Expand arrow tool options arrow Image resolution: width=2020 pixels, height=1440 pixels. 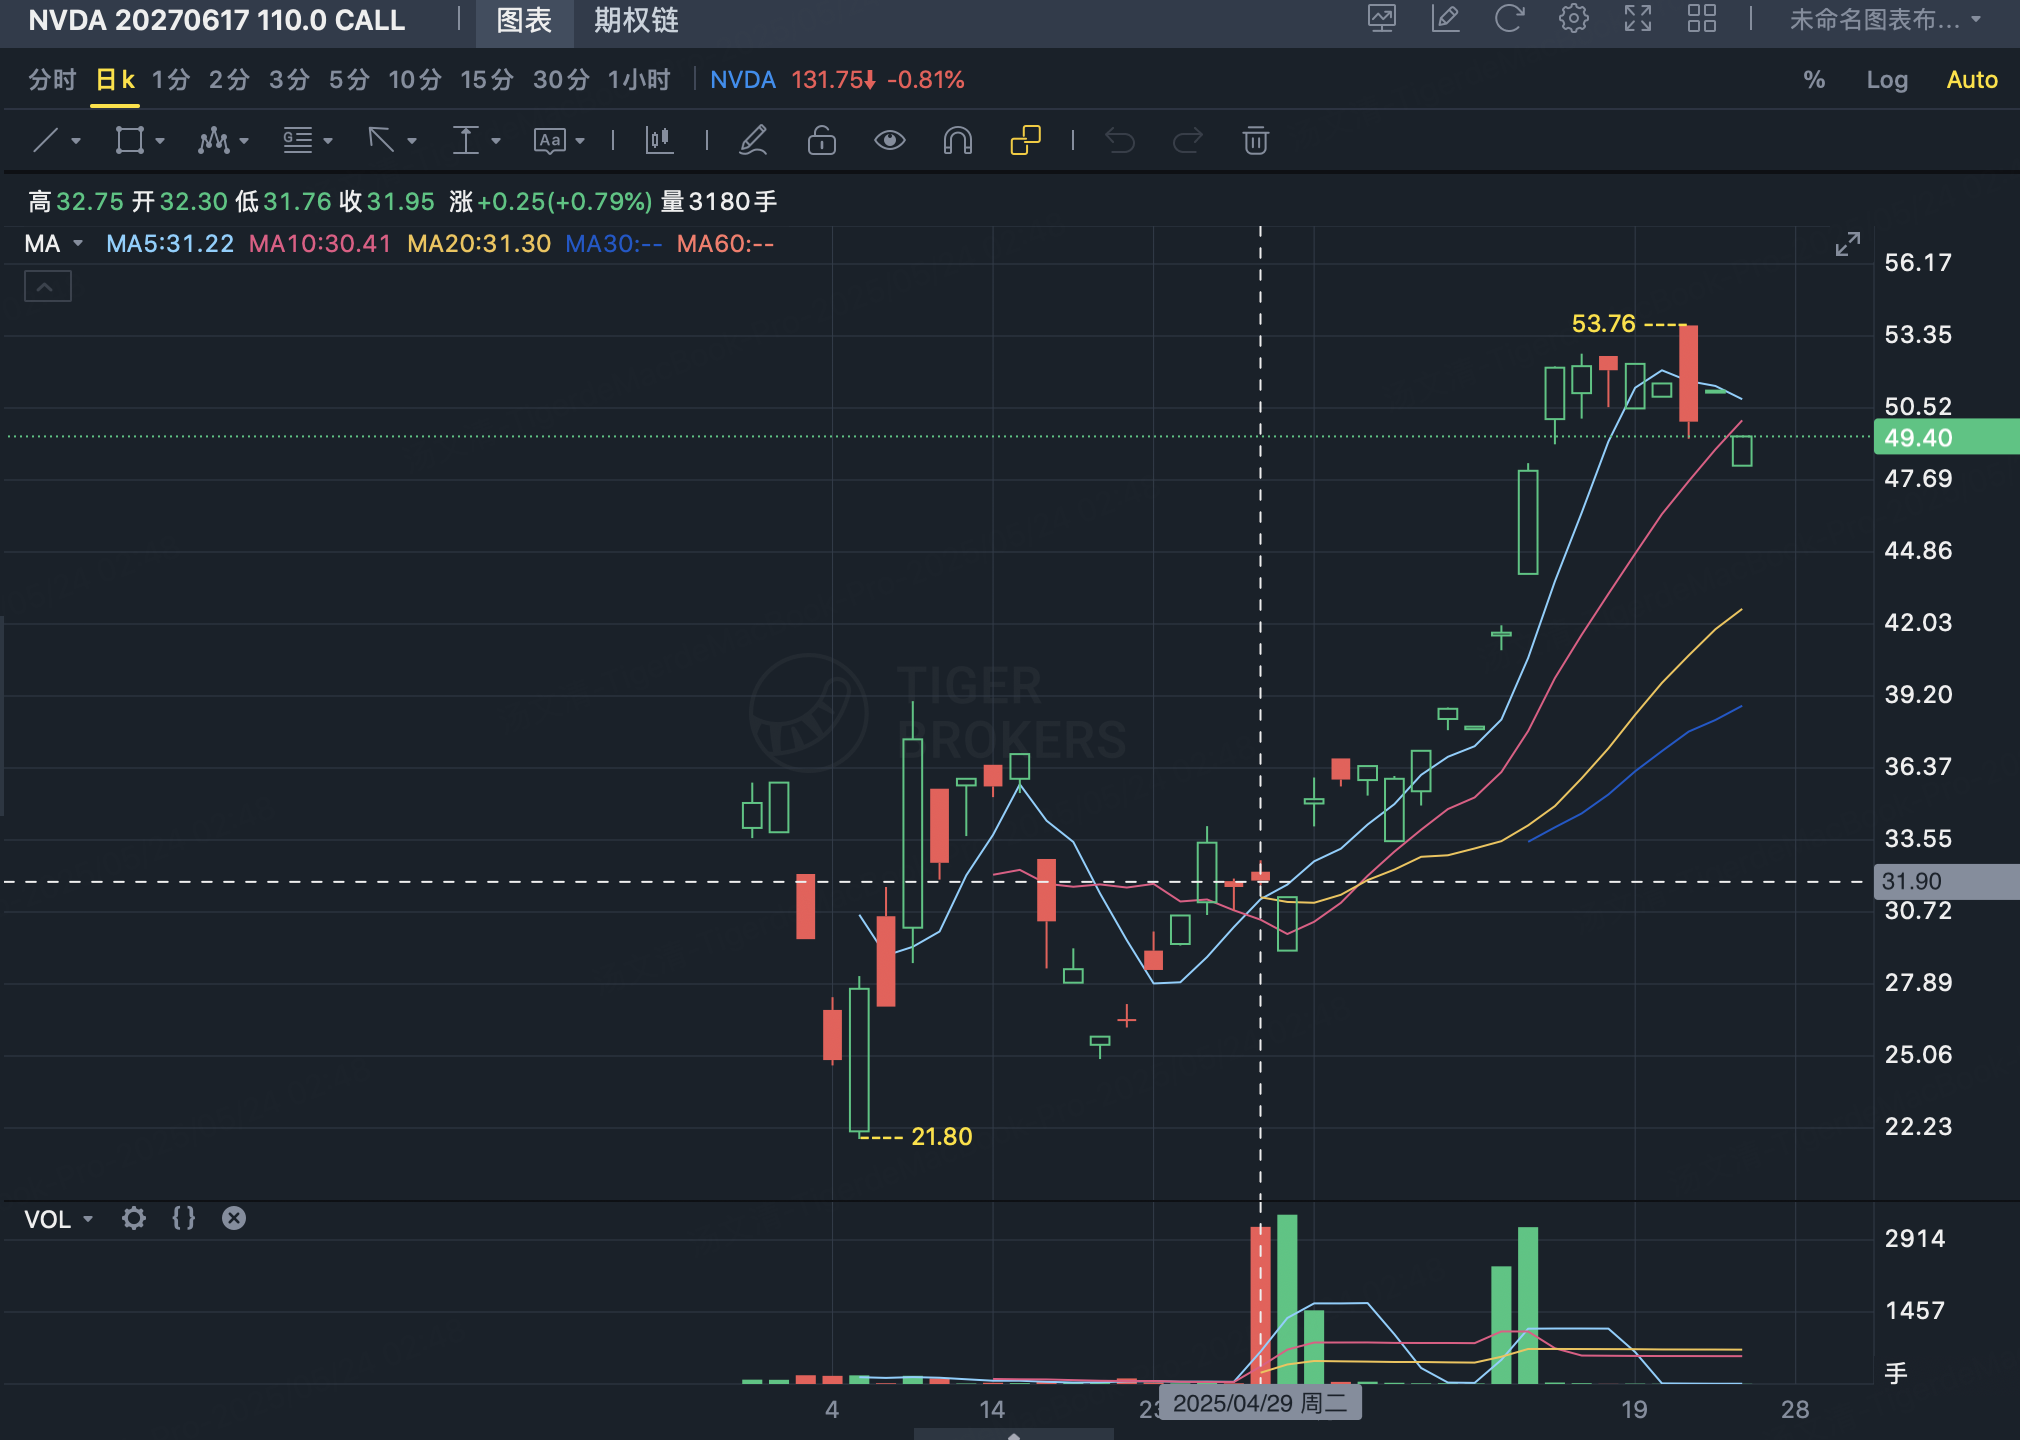pos(412,141)
